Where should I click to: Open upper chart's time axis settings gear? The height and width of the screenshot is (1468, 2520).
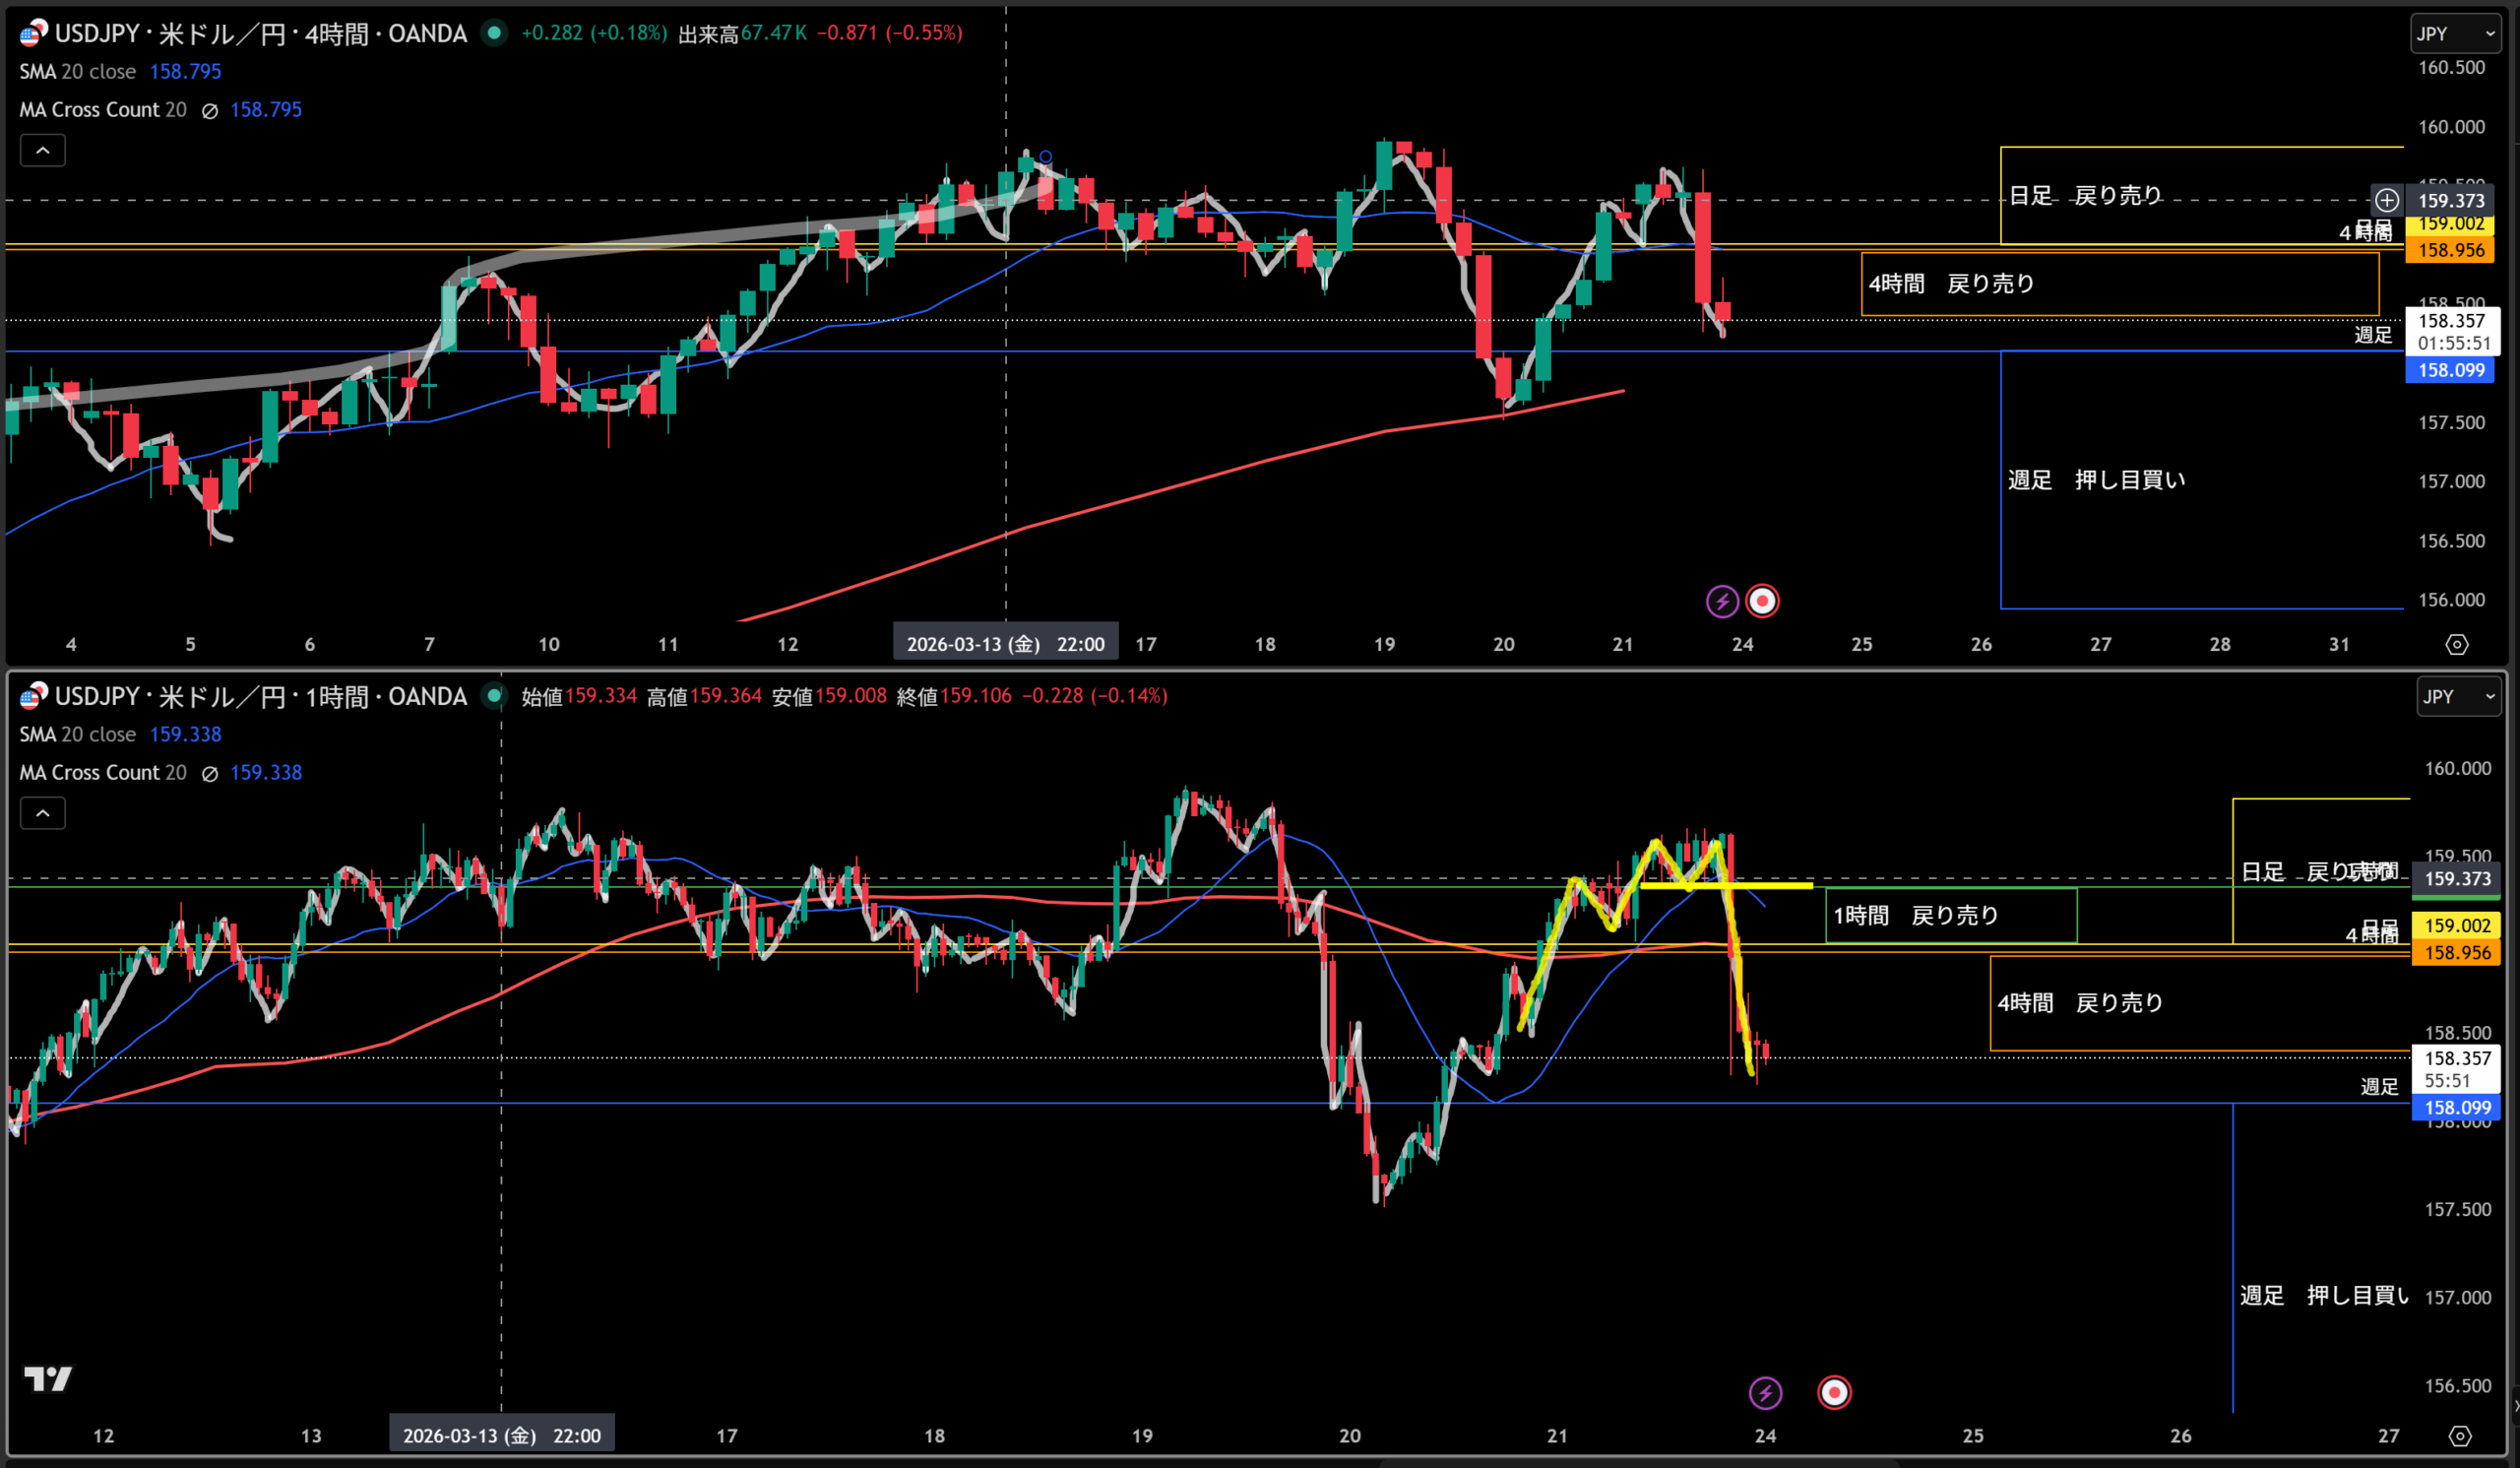(x=2456, y=645)
